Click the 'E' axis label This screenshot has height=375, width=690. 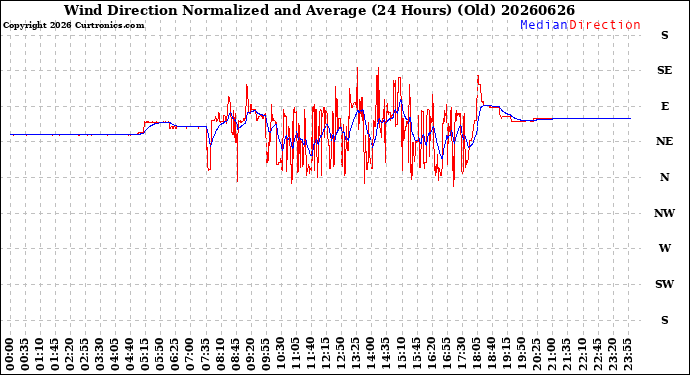click(x=664, y=106)
